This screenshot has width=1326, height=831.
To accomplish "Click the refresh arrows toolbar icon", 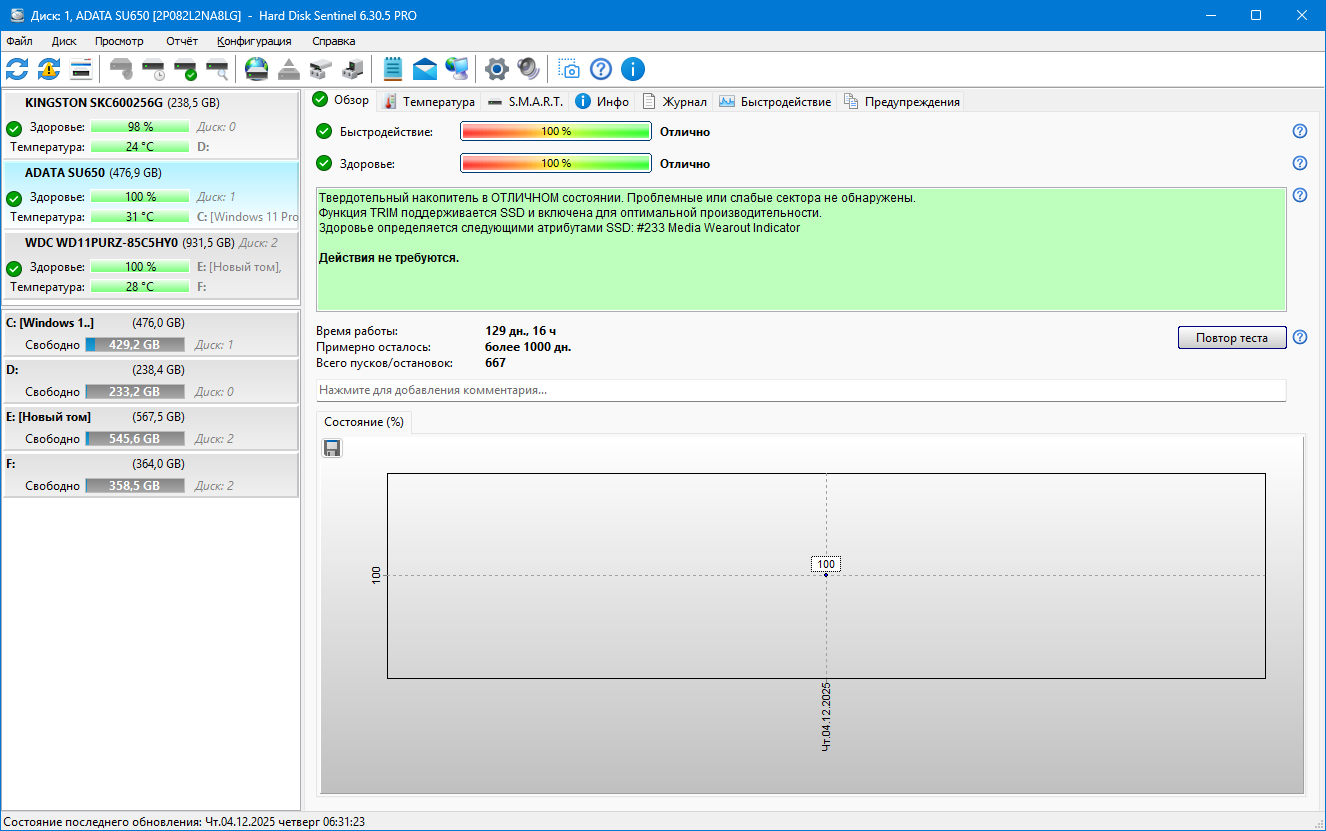I will coord(17,69).
